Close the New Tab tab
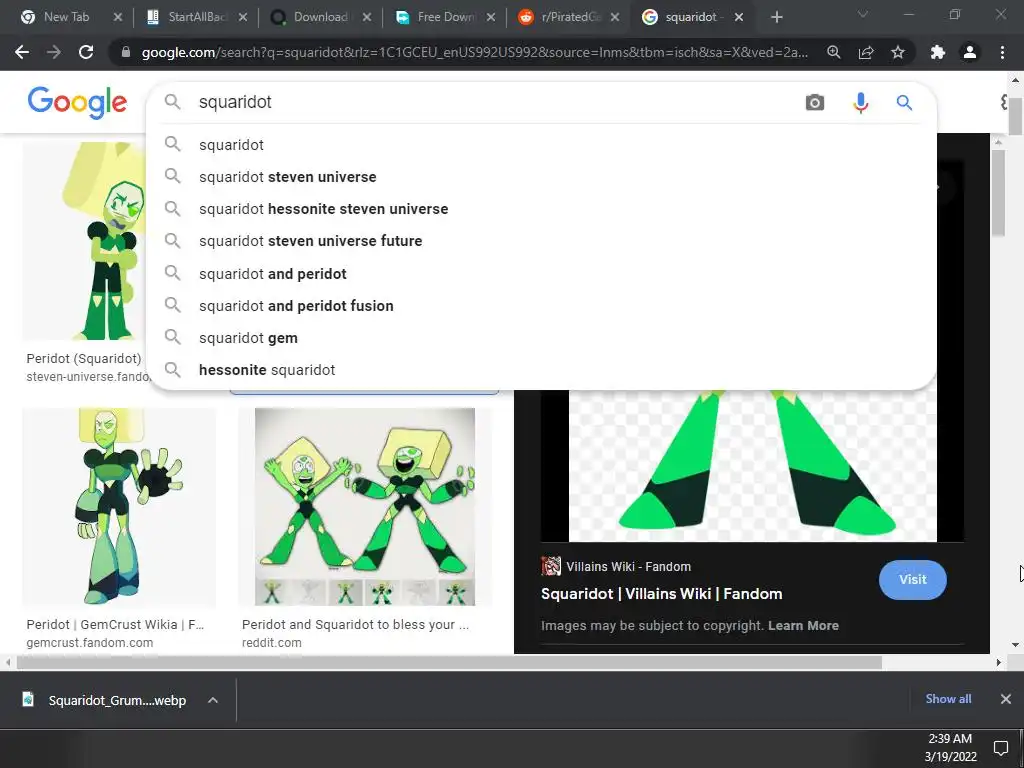1024x768 pixels. click(118, 17)
